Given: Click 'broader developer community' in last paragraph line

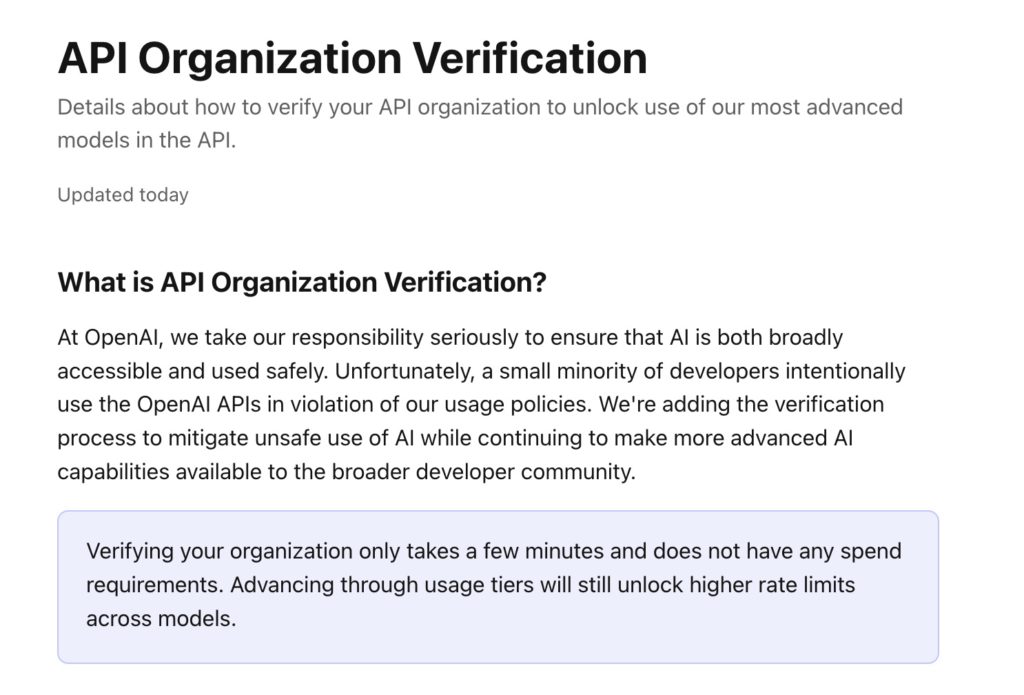Looking at the screenshot, I should point(483,472).
